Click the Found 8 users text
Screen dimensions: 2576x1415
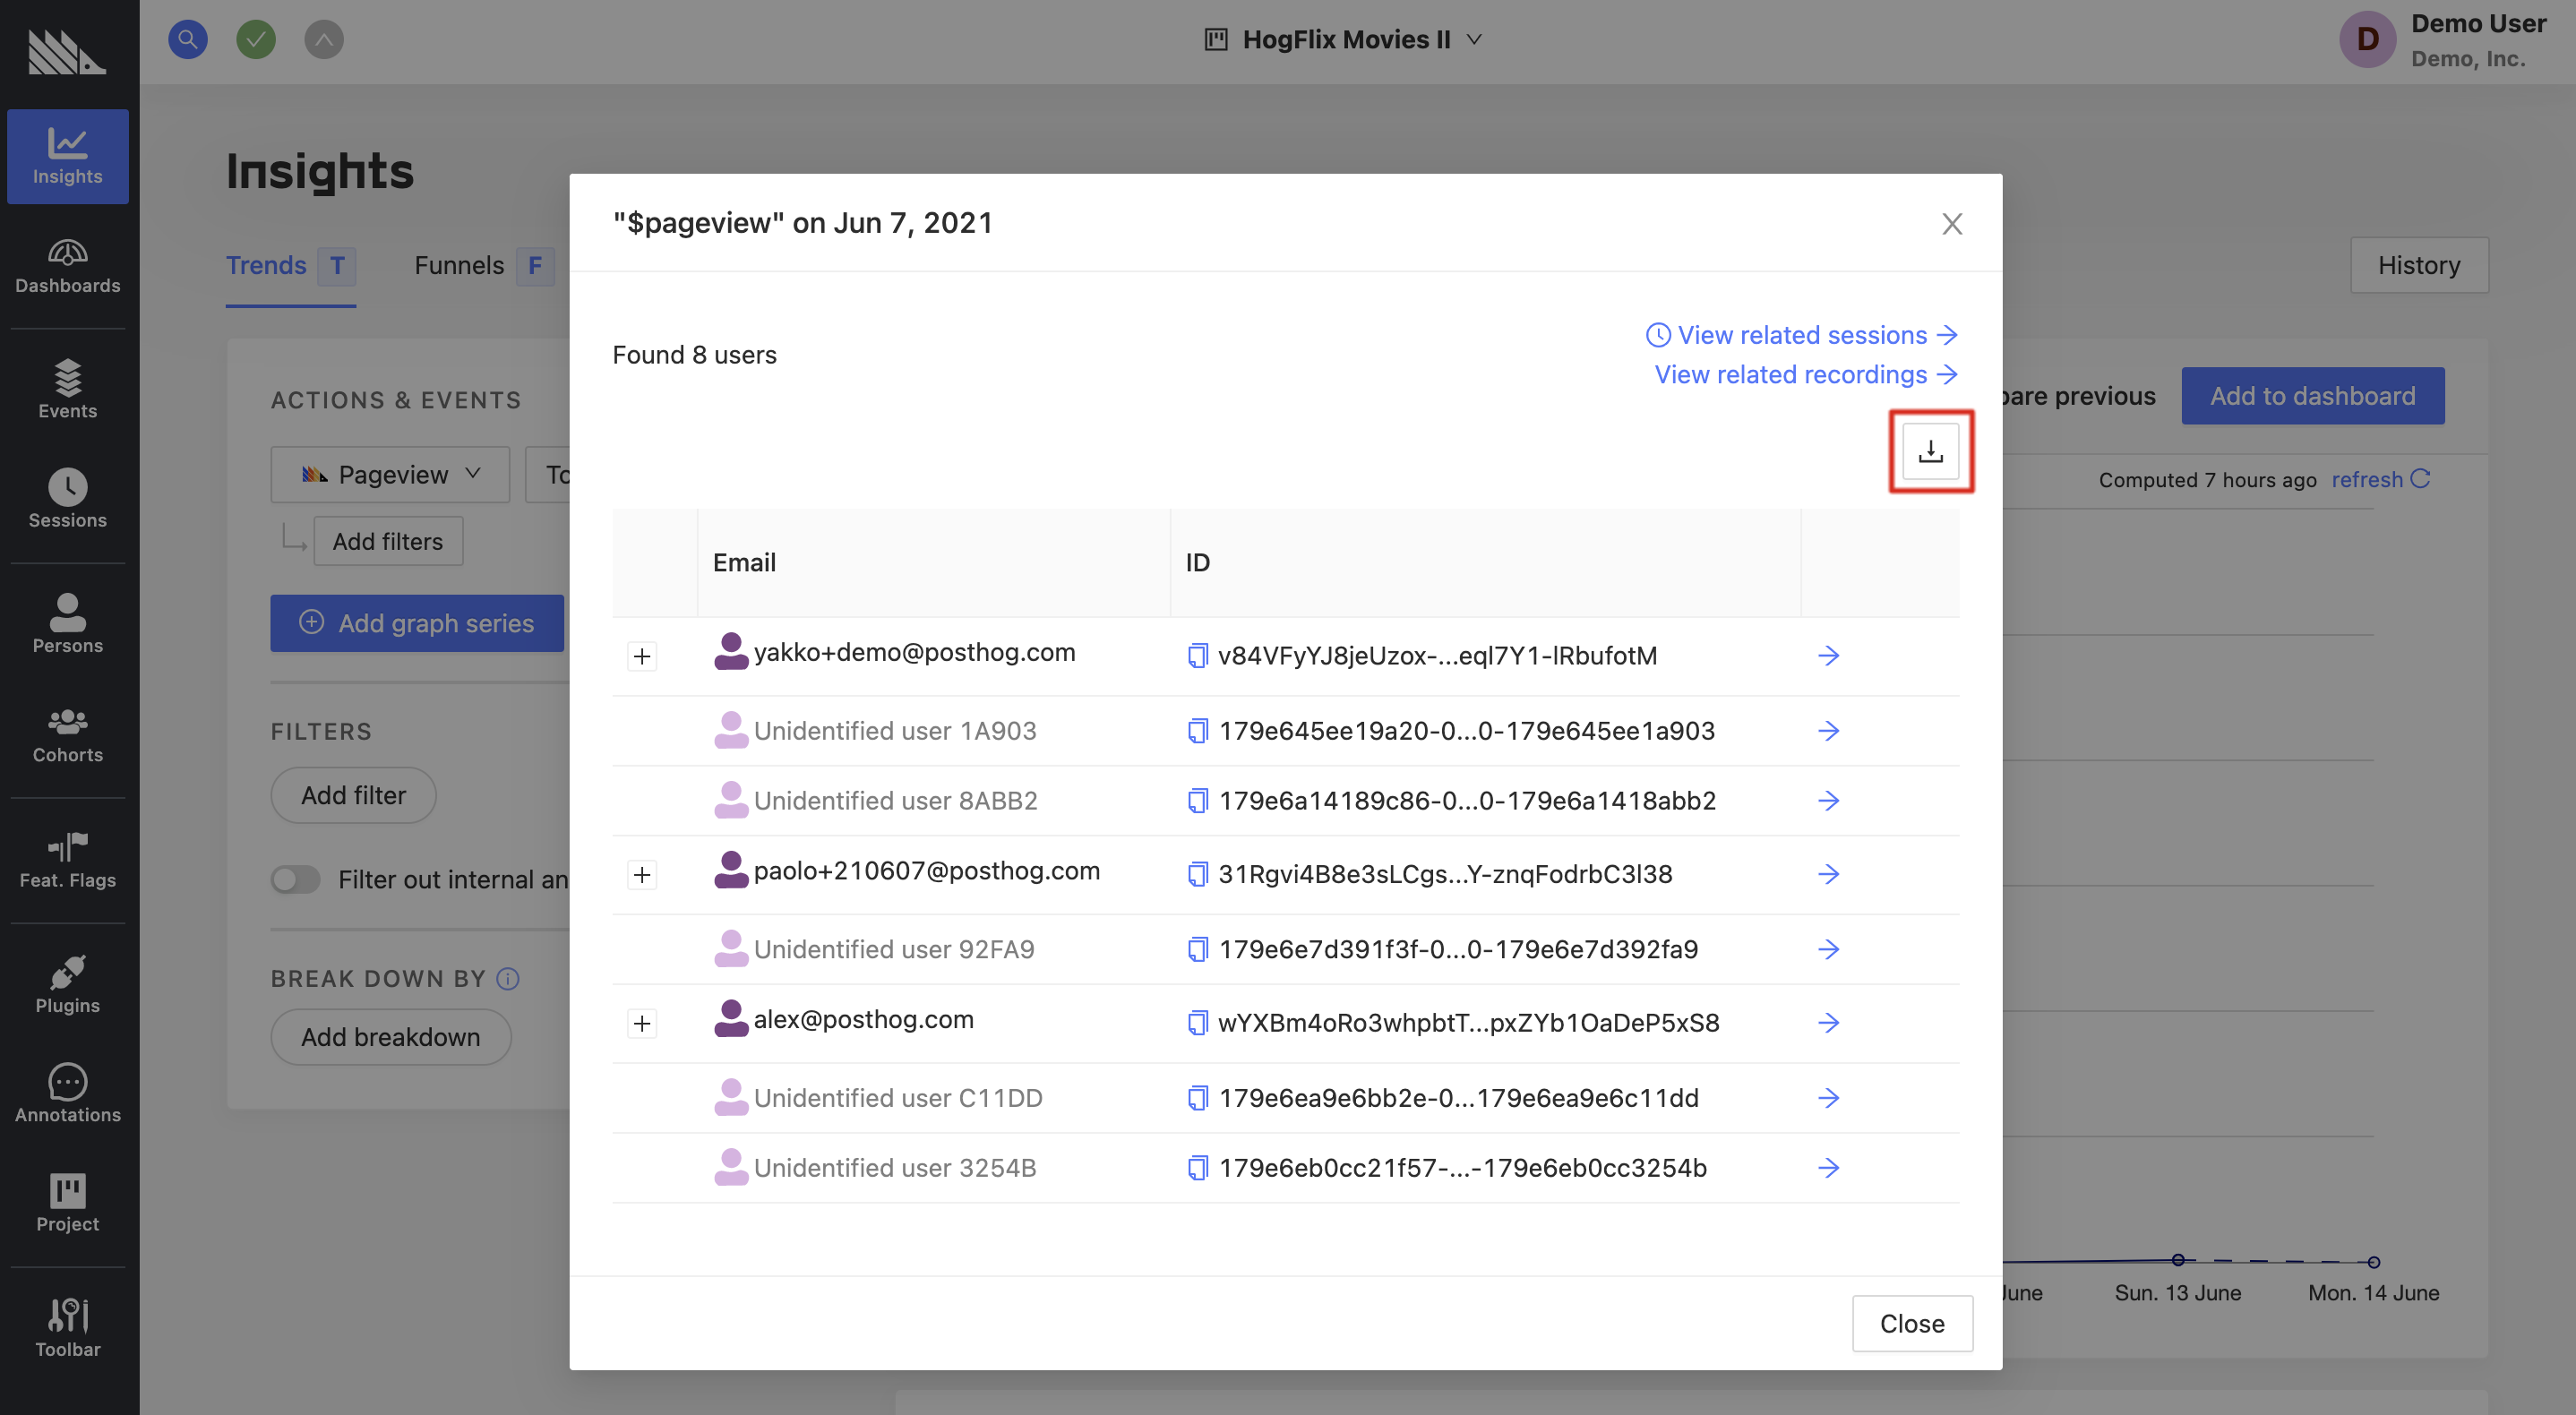click(694, 355)
